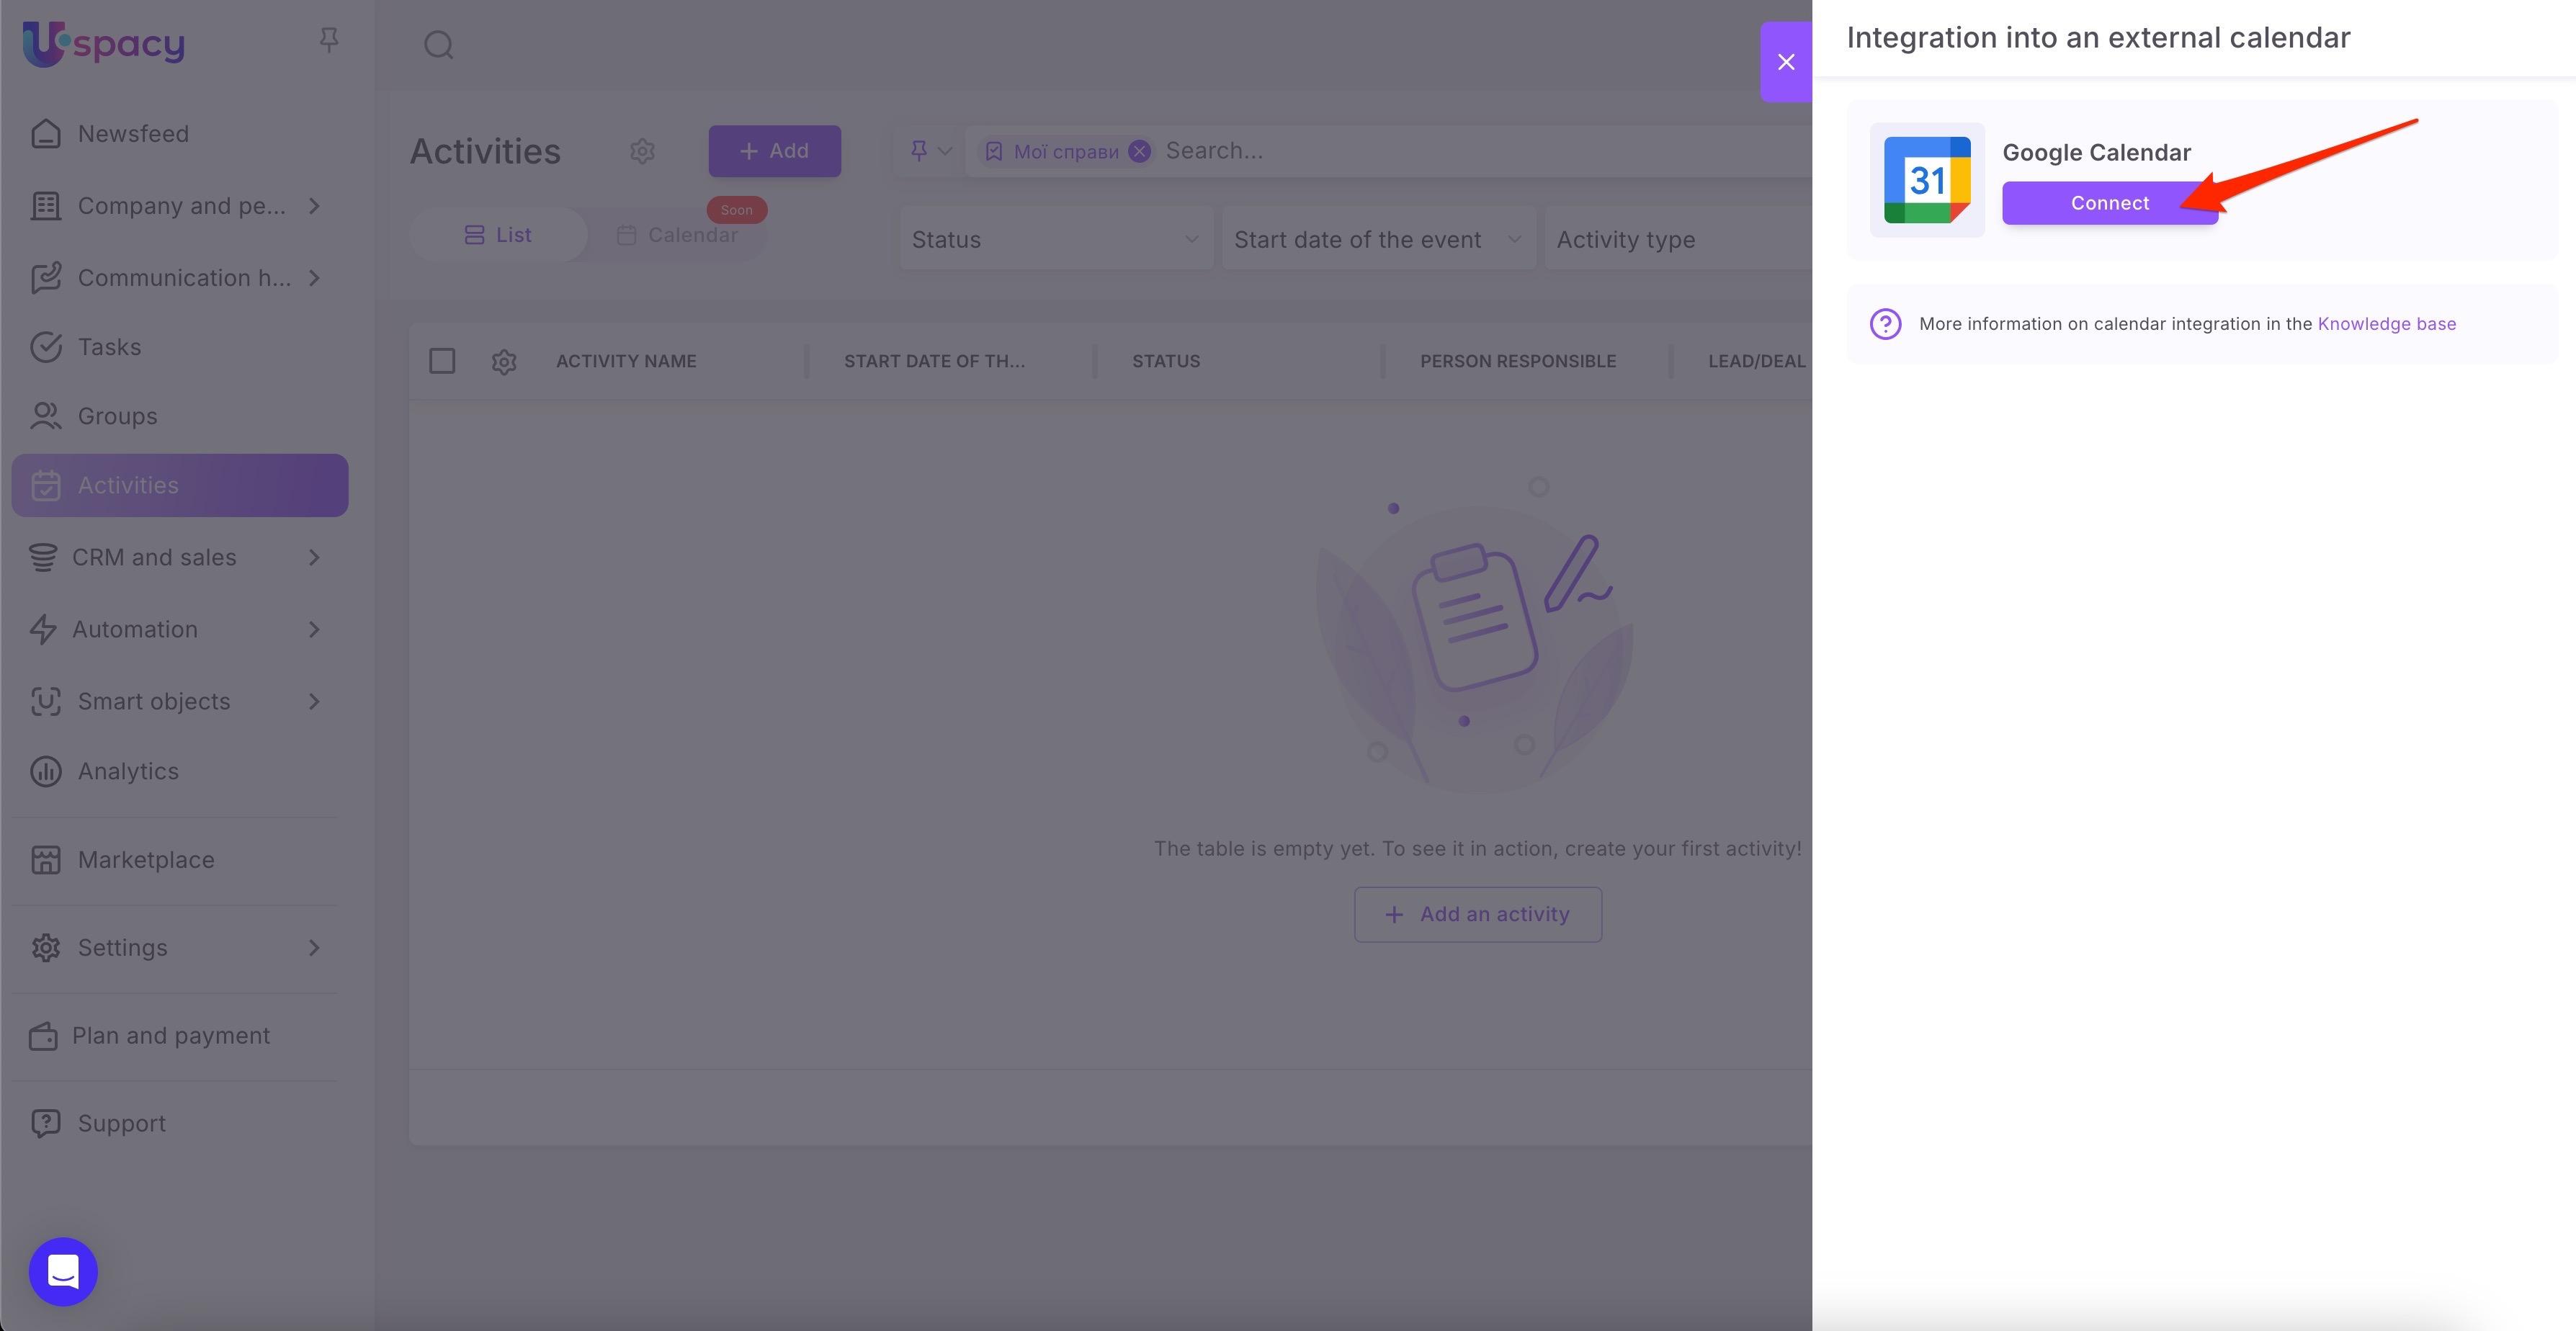Screen dimensions: 2576x1331
Task: Click the sidebar pin icon
Action: pos(328,40)
